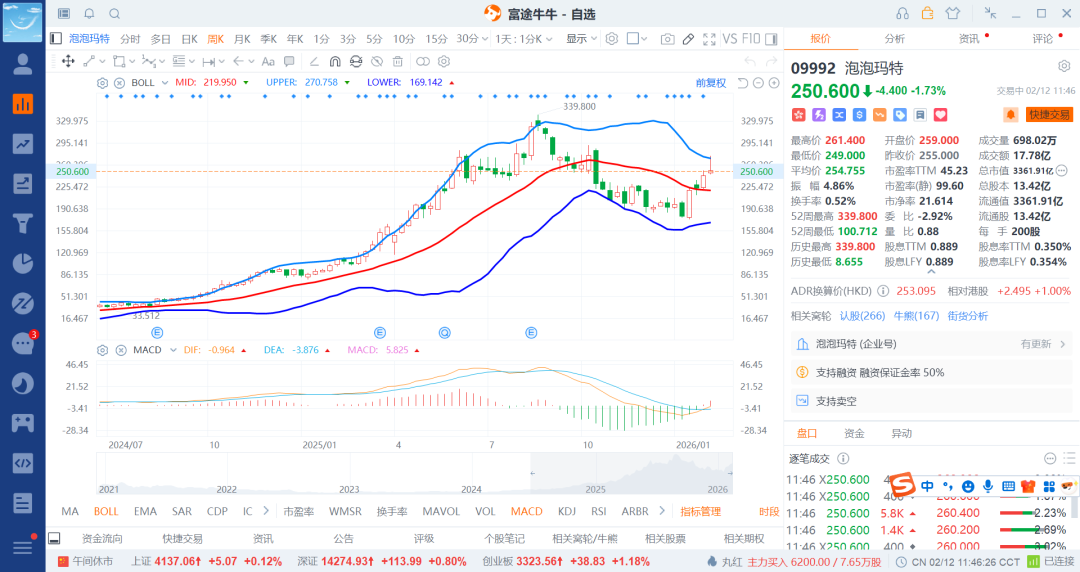Toggle the linked-circles sync icon in drawing toolbar
This screenshot has height=572, width=1080.
coord(423,61)
